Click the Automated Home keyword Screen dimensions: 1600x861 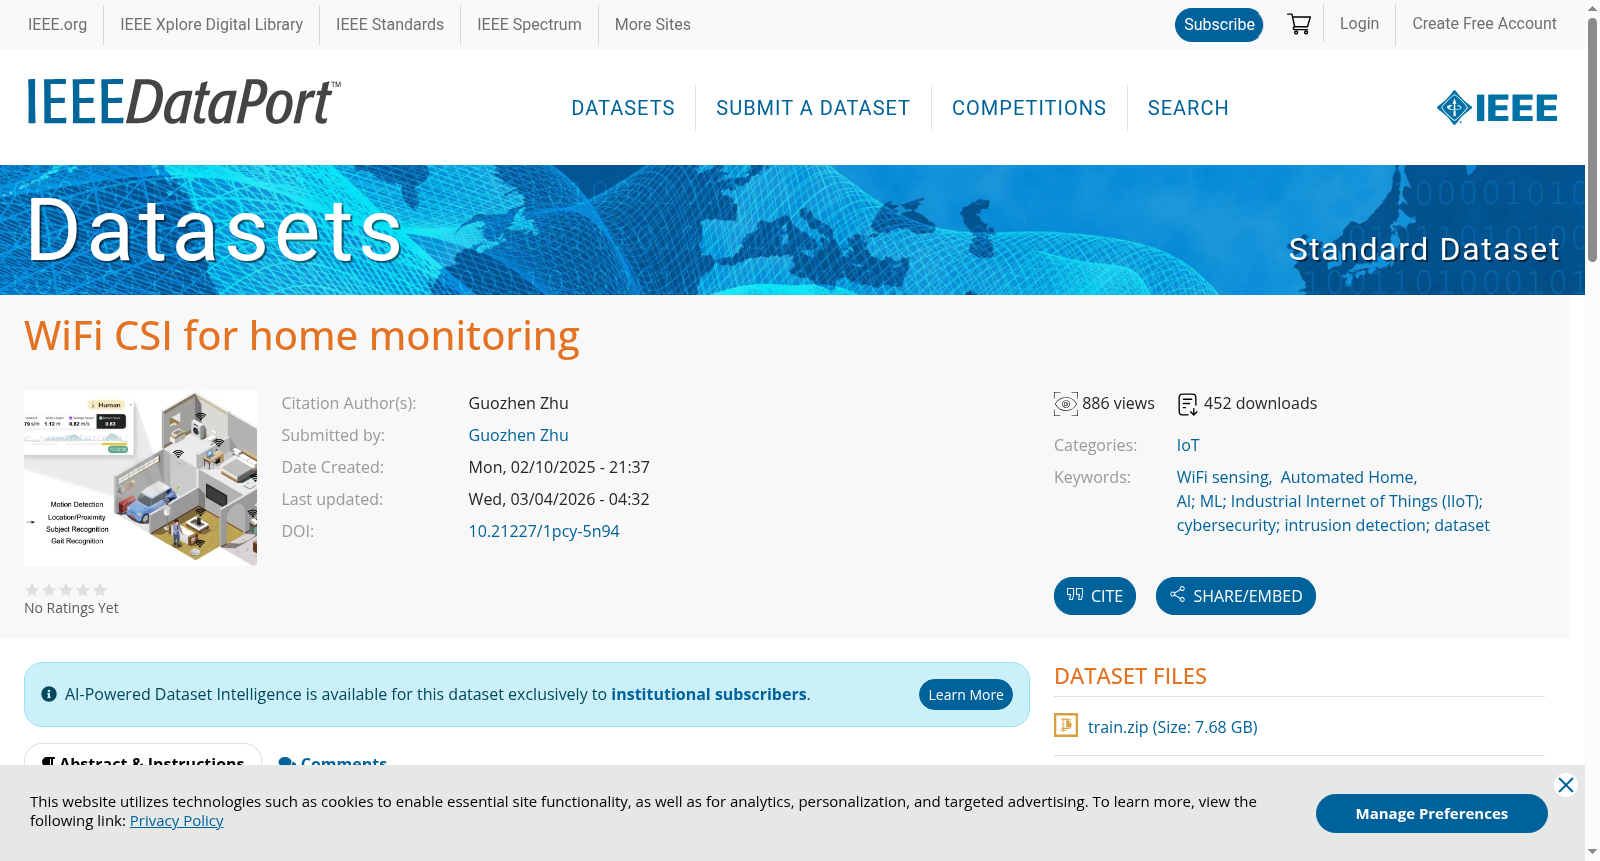tap(1347, 477)
